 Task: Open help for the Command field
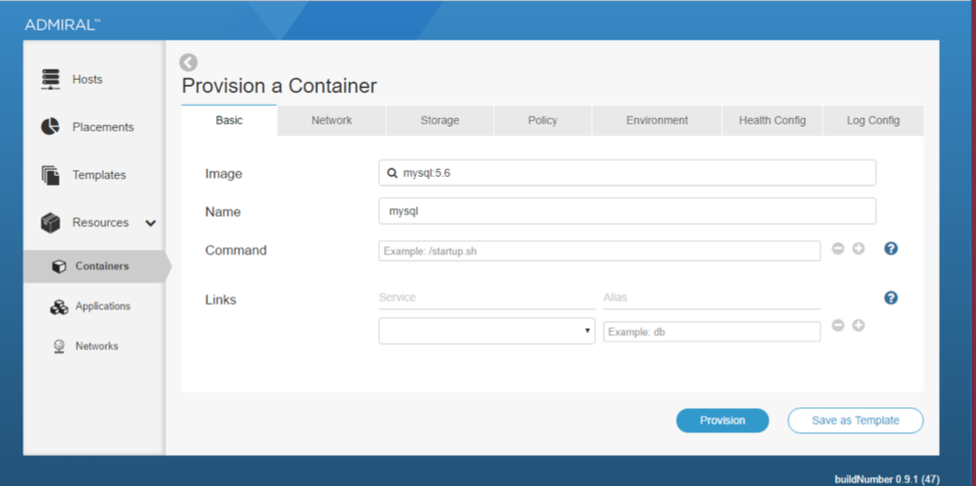[x=891, y=249]
